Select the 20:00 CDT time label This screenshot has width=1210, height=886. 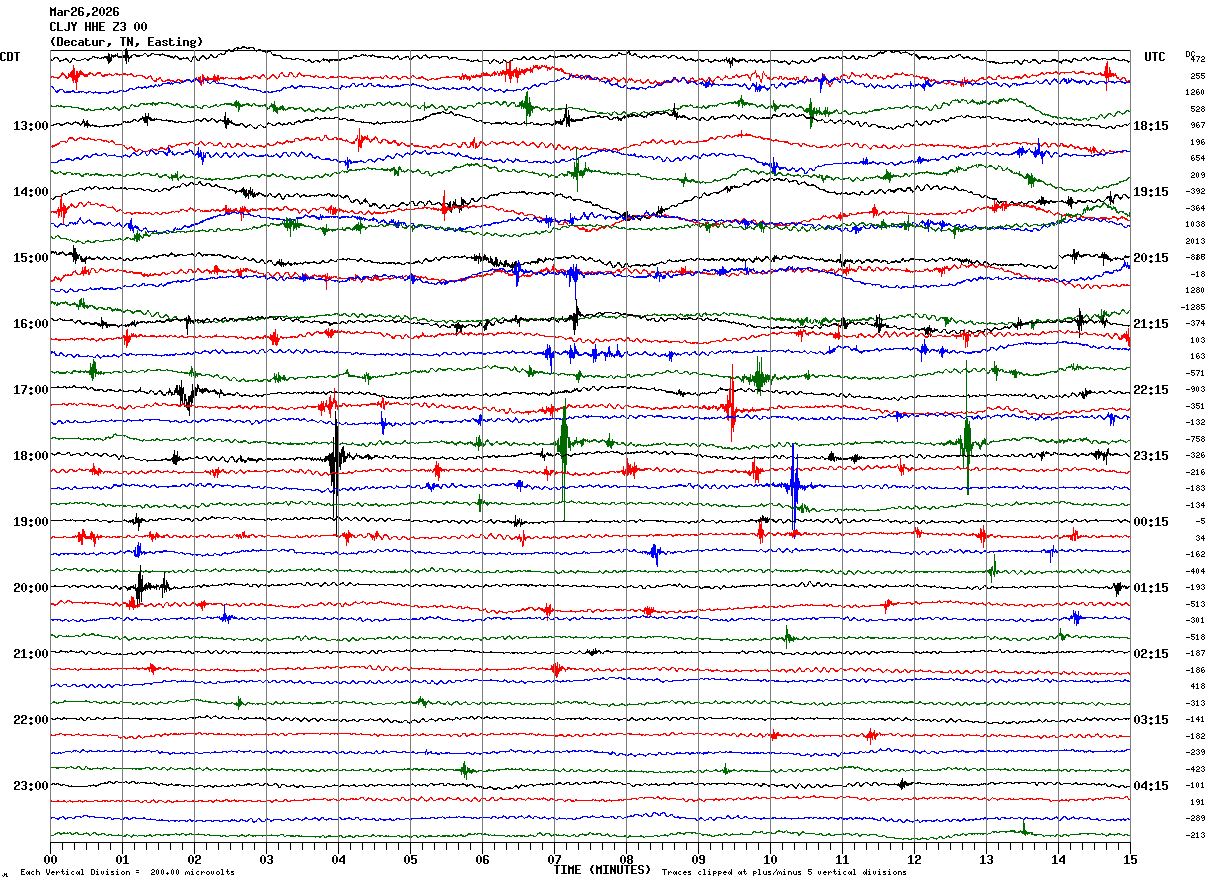[31, 588]
